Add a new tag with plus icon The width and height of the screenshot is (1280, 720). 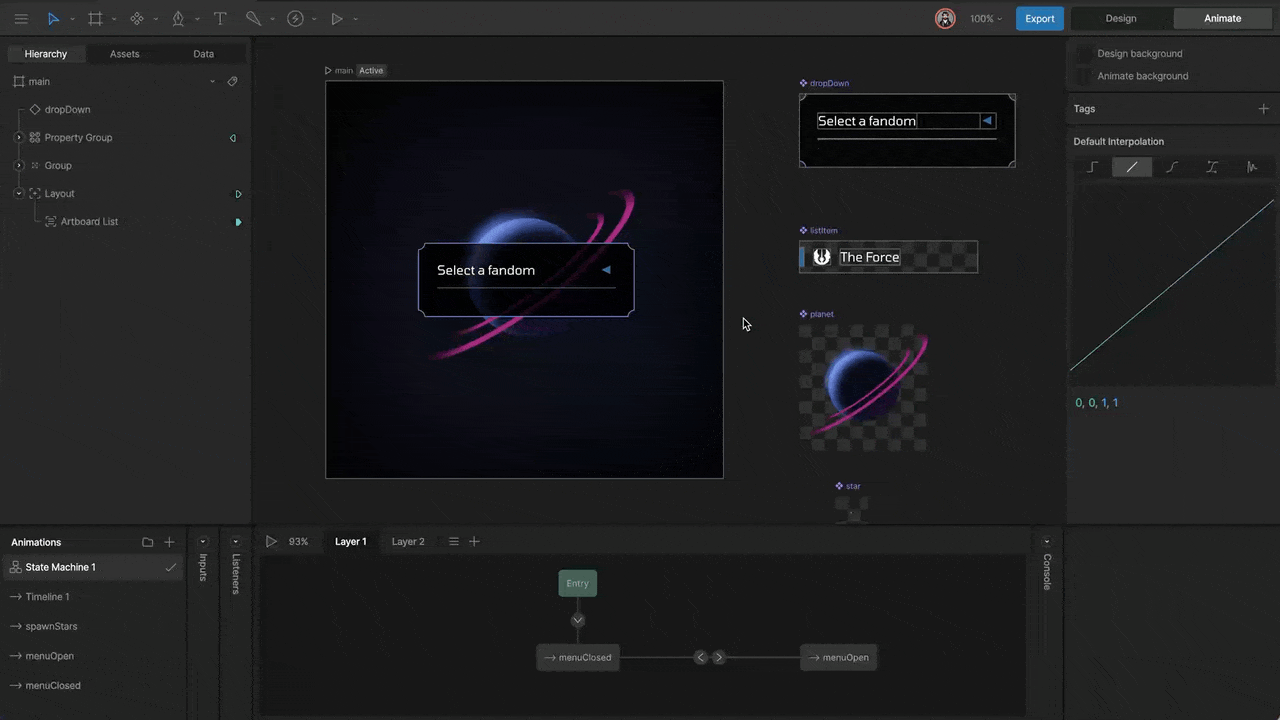(1263, 109)
